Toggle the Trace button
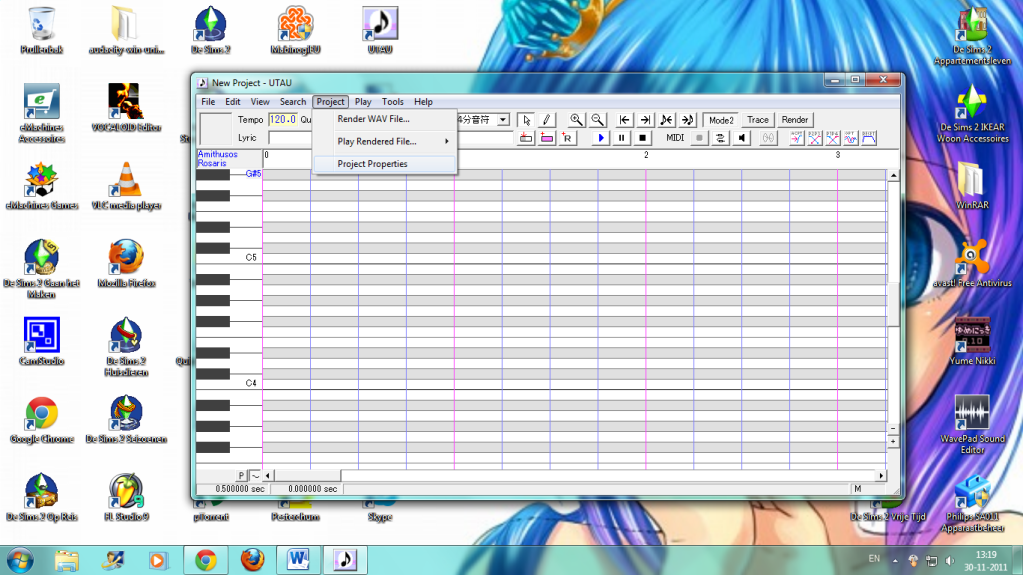 [758, 120]
